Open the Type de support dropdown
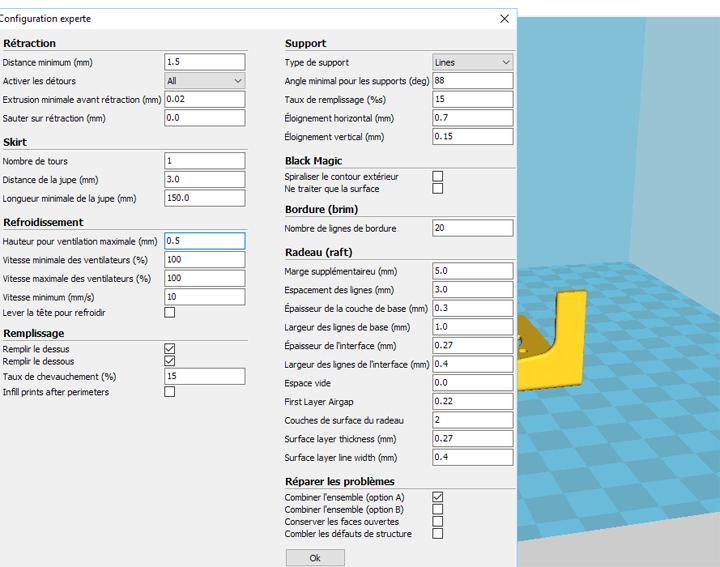This screenshot has height=567, width=720. [x=472, y=62]
